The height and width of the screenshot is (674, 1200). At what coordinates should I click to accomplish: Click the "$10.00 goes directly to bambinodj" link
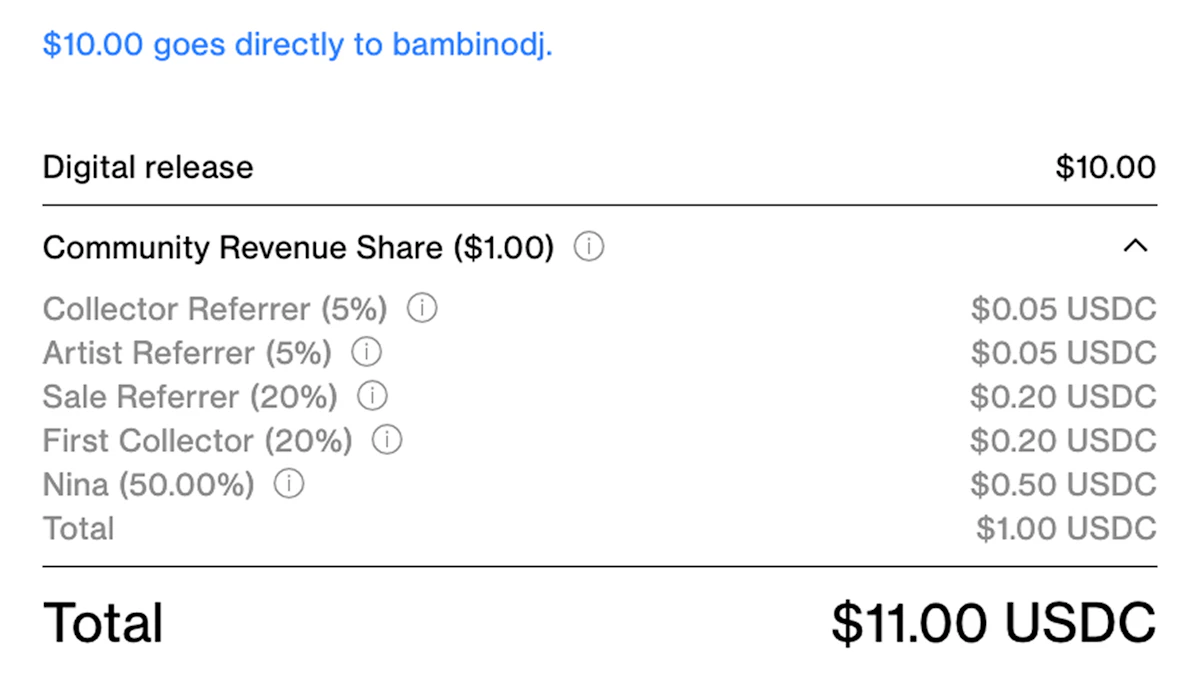[297, 45]
